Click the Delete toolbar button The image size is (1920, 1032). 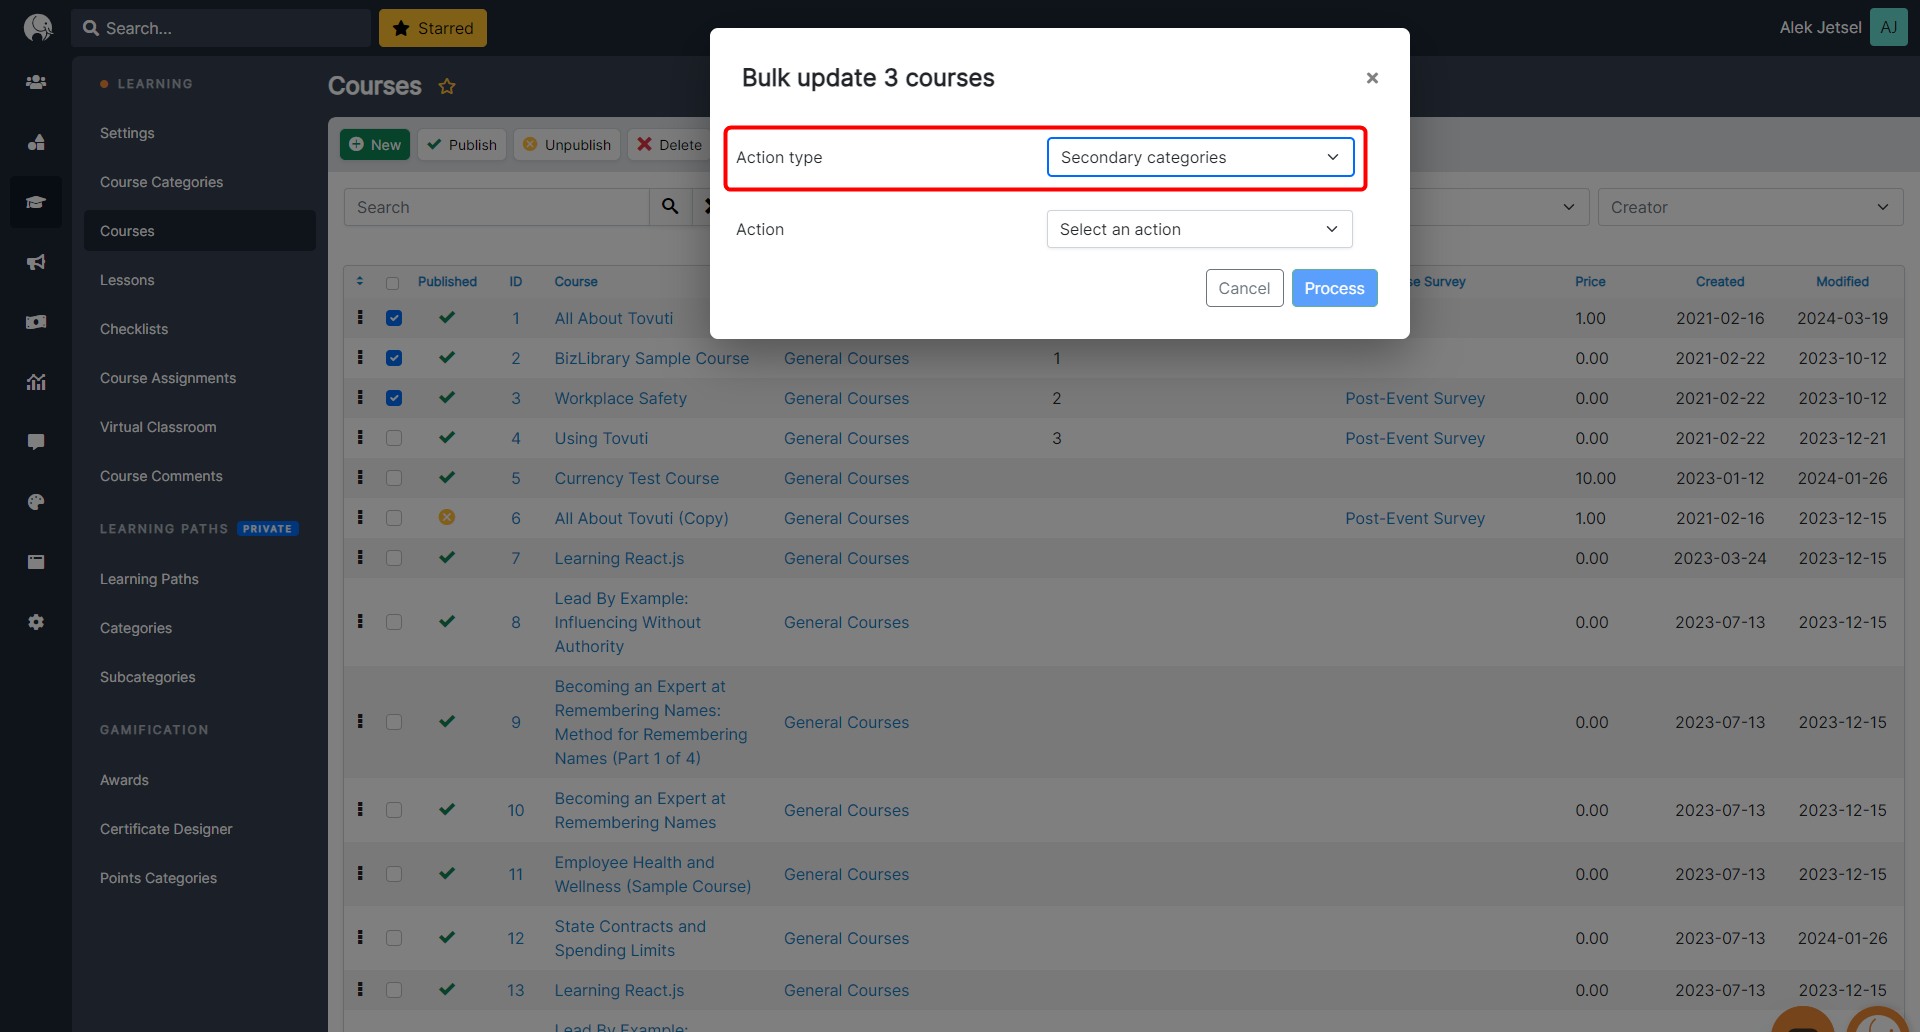(x=670, y=144)
